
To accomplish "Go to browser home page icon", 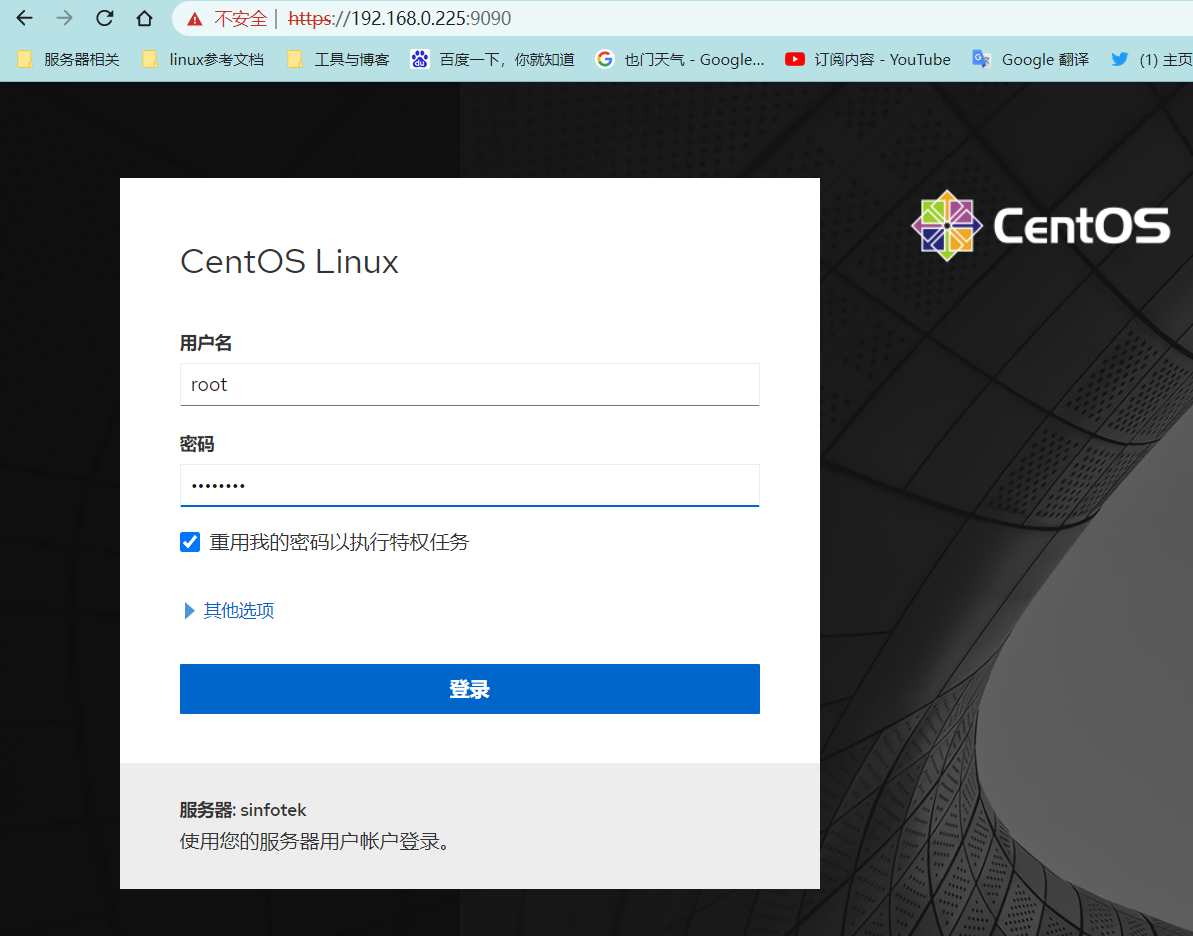I will point(144,18).
